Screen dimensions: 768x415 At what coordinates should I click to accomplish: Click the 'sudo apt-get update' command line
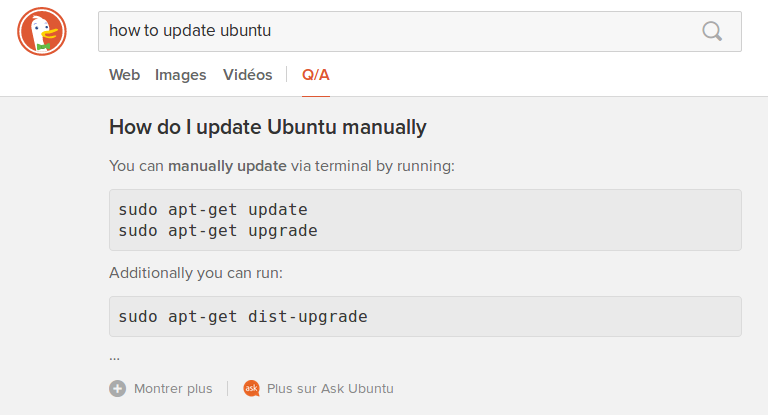tap(213, 210)
